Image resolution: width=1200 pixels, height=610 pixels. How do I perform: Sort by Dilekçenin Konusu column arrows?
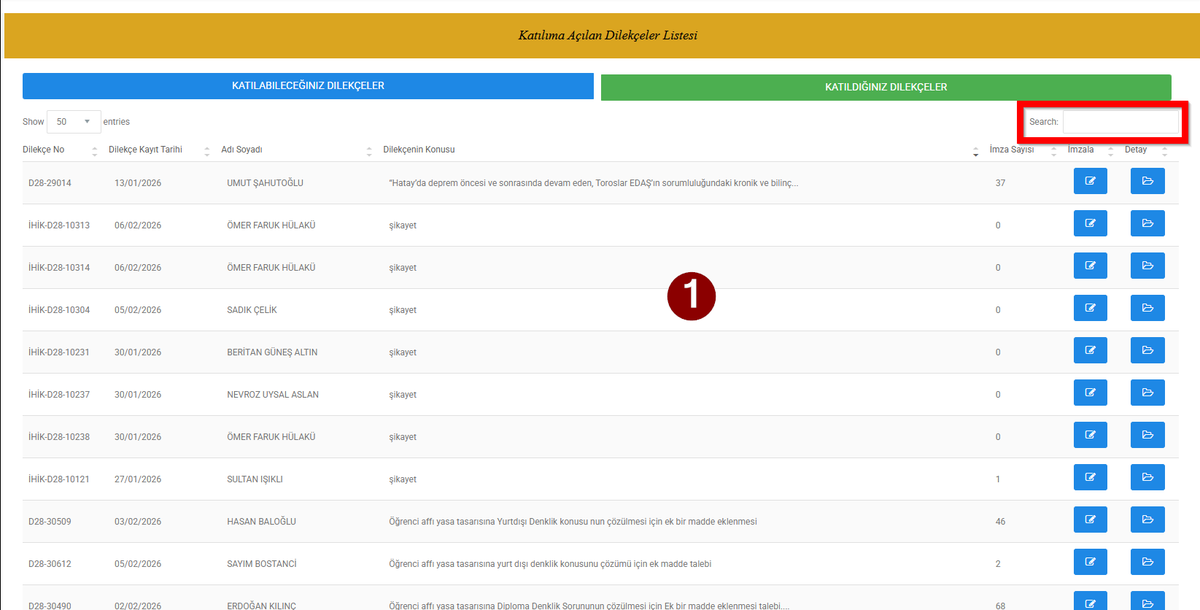[975, 151]
